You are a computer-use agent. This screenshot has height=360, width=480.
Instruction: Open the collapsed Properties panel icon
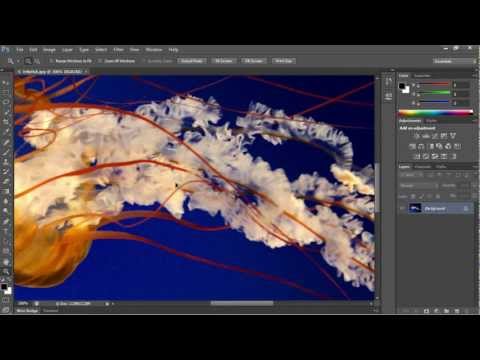pos(388,96)
